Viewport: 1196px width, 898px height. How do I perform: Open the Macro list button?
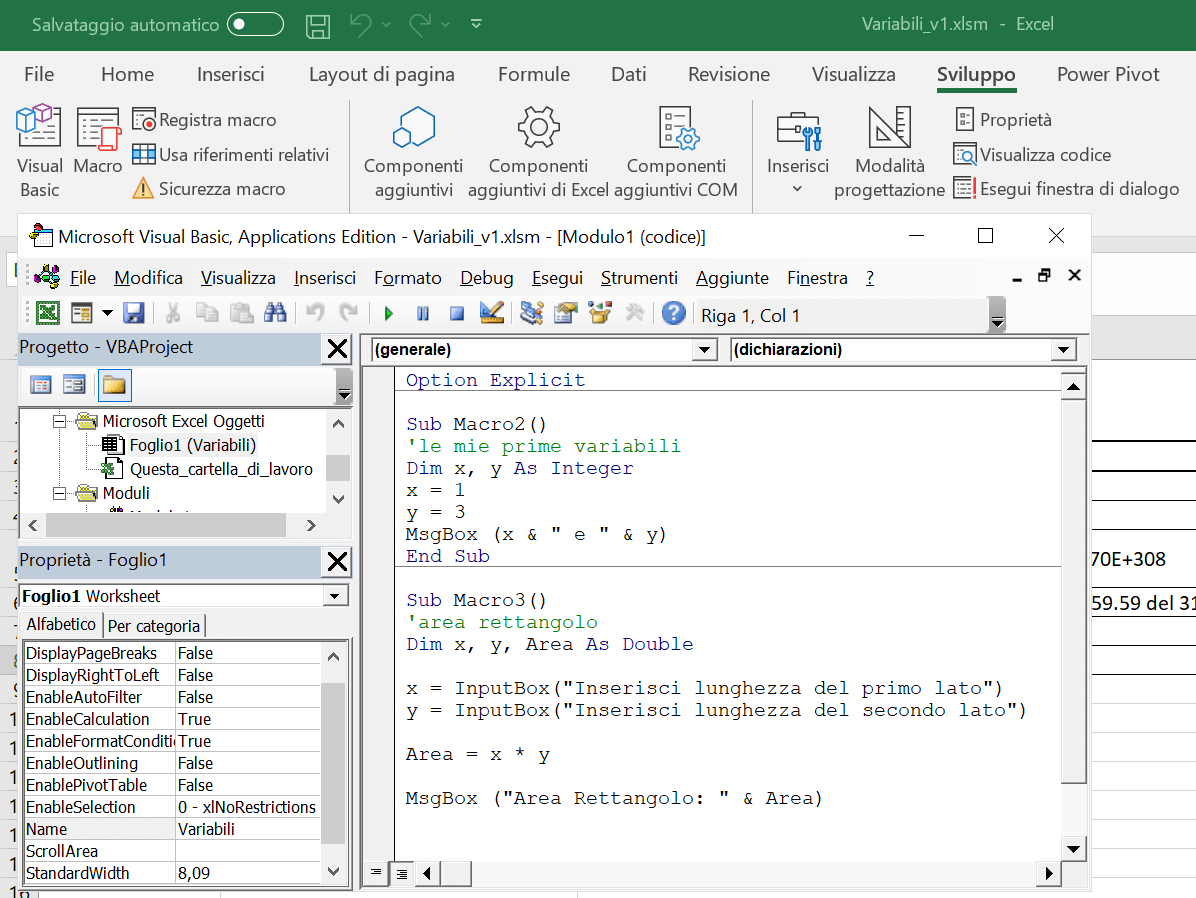[x=98, y=141]
